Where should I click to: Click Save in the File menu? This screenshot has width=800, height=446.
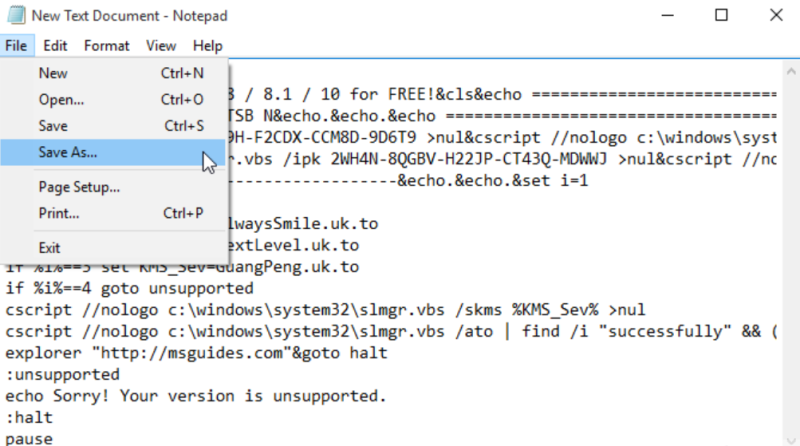[x=53, y=126]
